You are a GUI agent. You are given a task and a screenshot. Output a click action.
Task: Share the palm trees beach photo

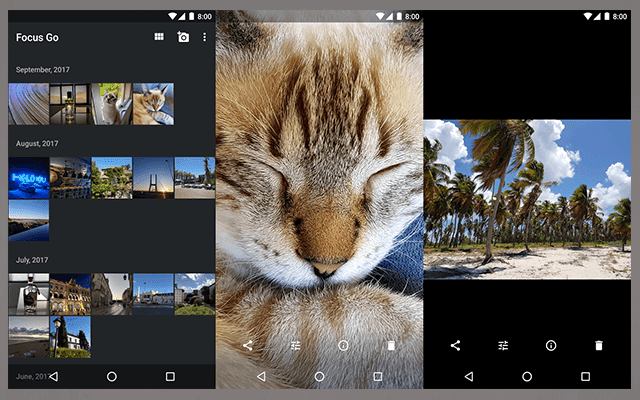tap(455, 345)
